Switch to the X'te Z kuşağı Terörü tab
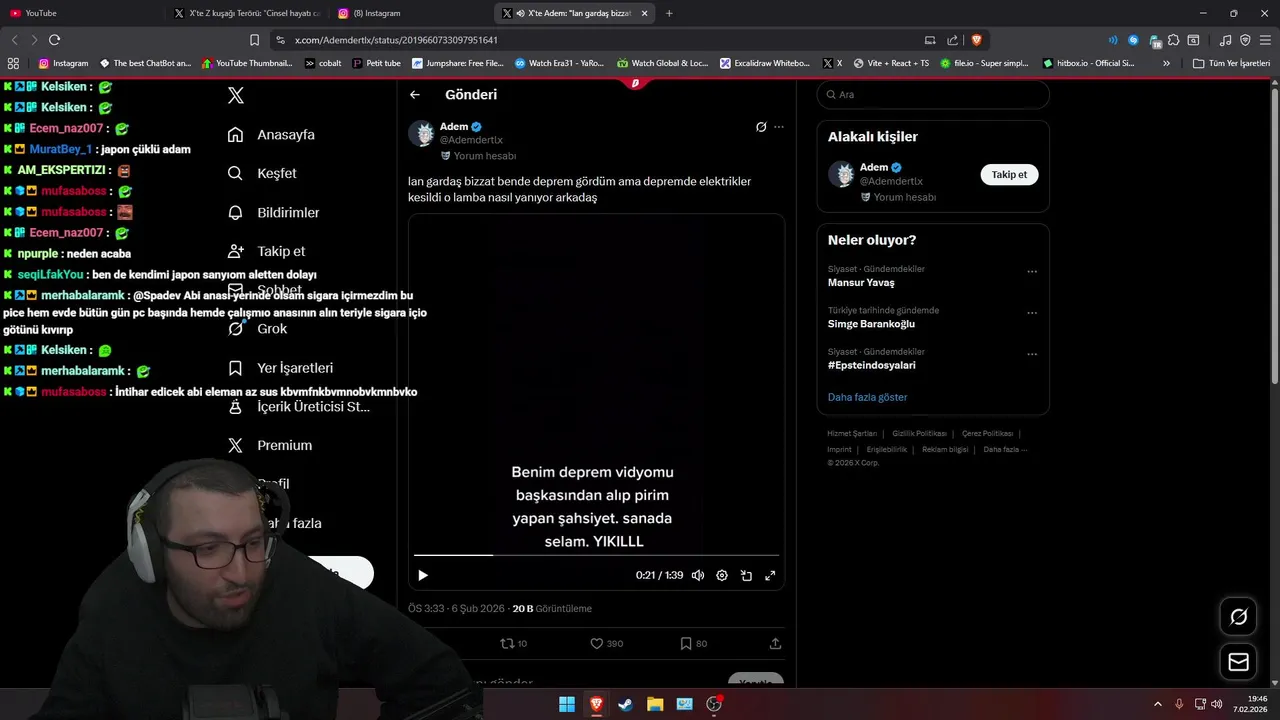The width and height of the screenshot is (1280, 720). tap(247, 13)
